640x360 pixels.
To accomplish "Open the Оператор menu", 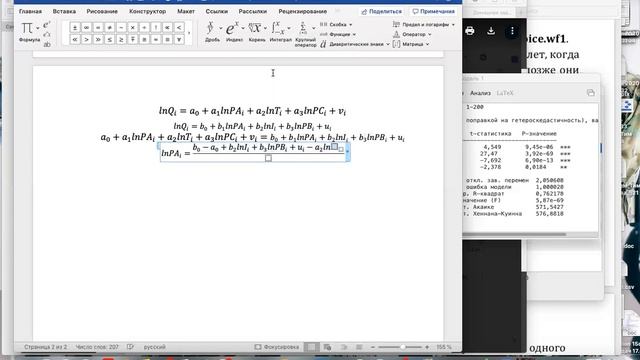I will pos(412,34).
